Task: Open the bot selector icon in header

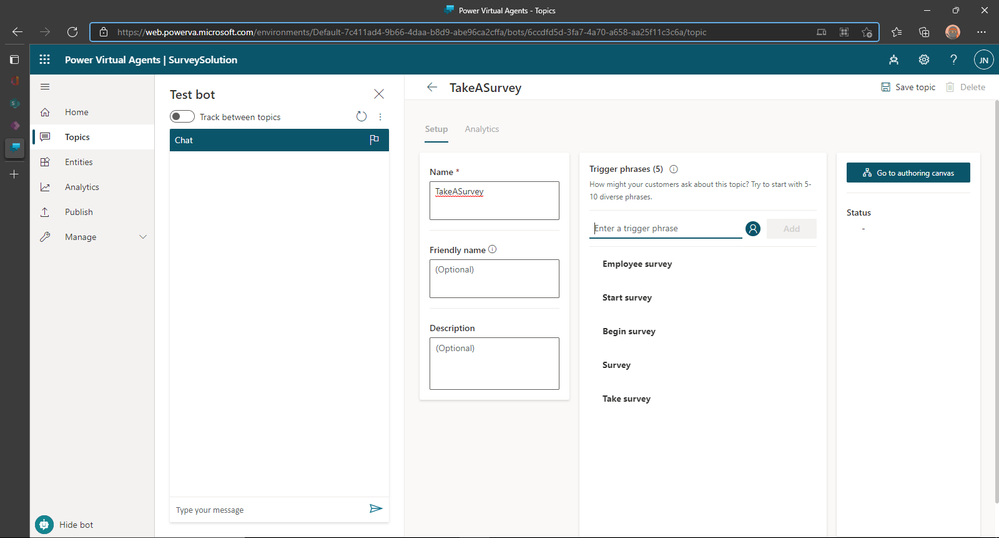Action: tap(894, 60)
